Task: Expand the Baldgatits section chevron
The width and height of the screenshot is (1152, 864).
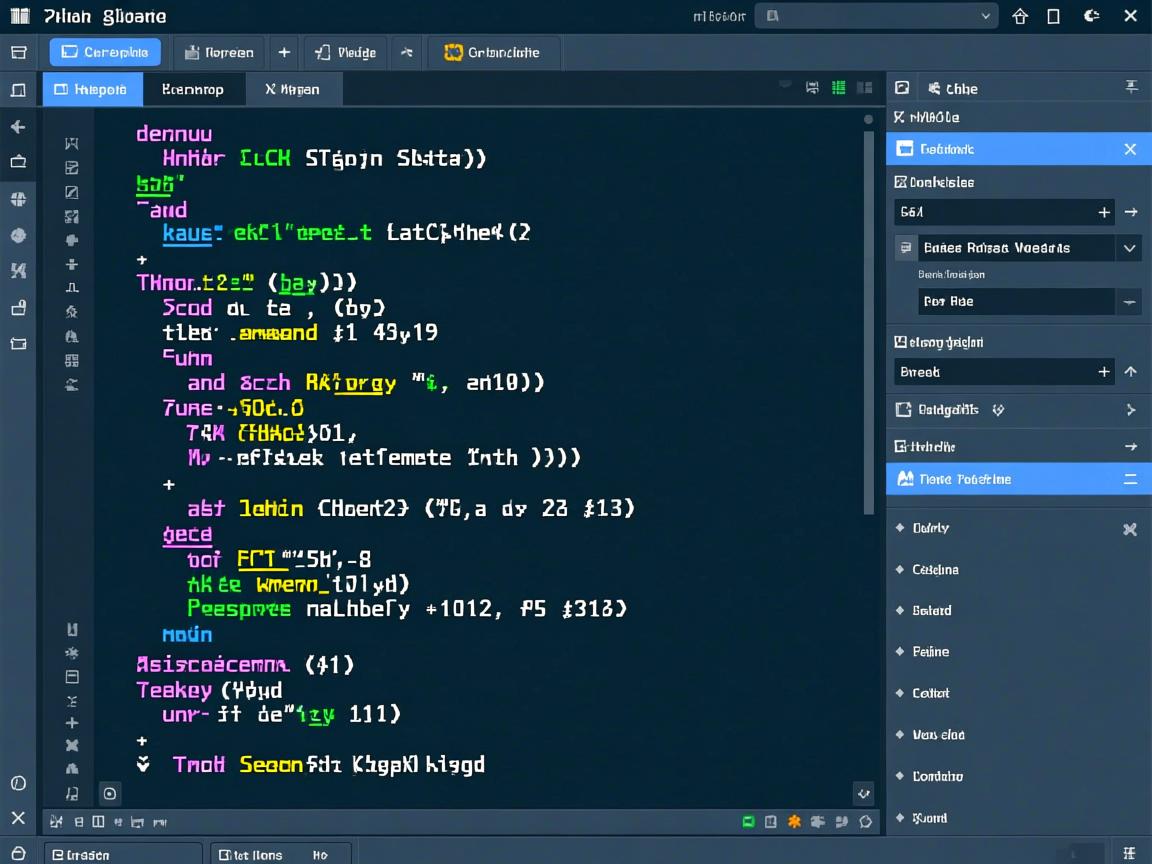Action: click(1130, 410)
